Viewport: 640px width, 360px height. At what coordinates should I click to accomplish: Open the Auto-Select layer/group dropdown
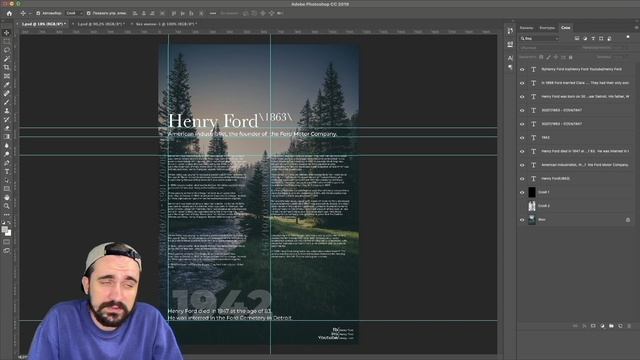pyautogui.click(x=74, y=13)
